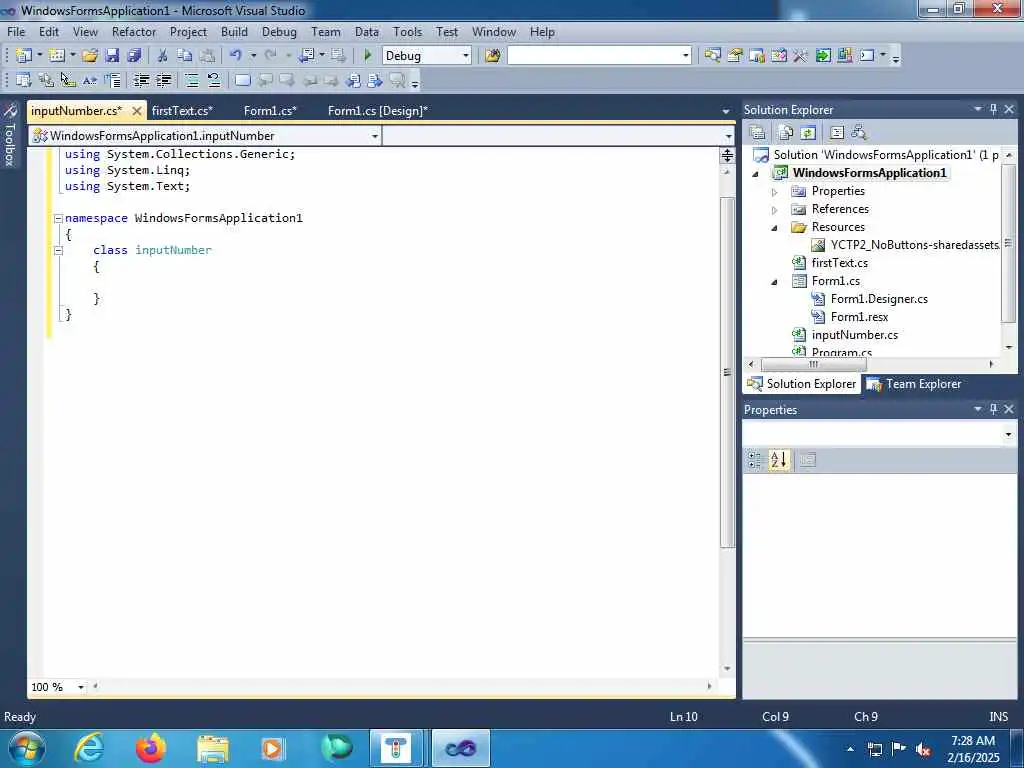Viewport: 1024px width, 768px height.
Task: Click Refresh in Solution Explorer toolbar
Action: click(808, 133)
